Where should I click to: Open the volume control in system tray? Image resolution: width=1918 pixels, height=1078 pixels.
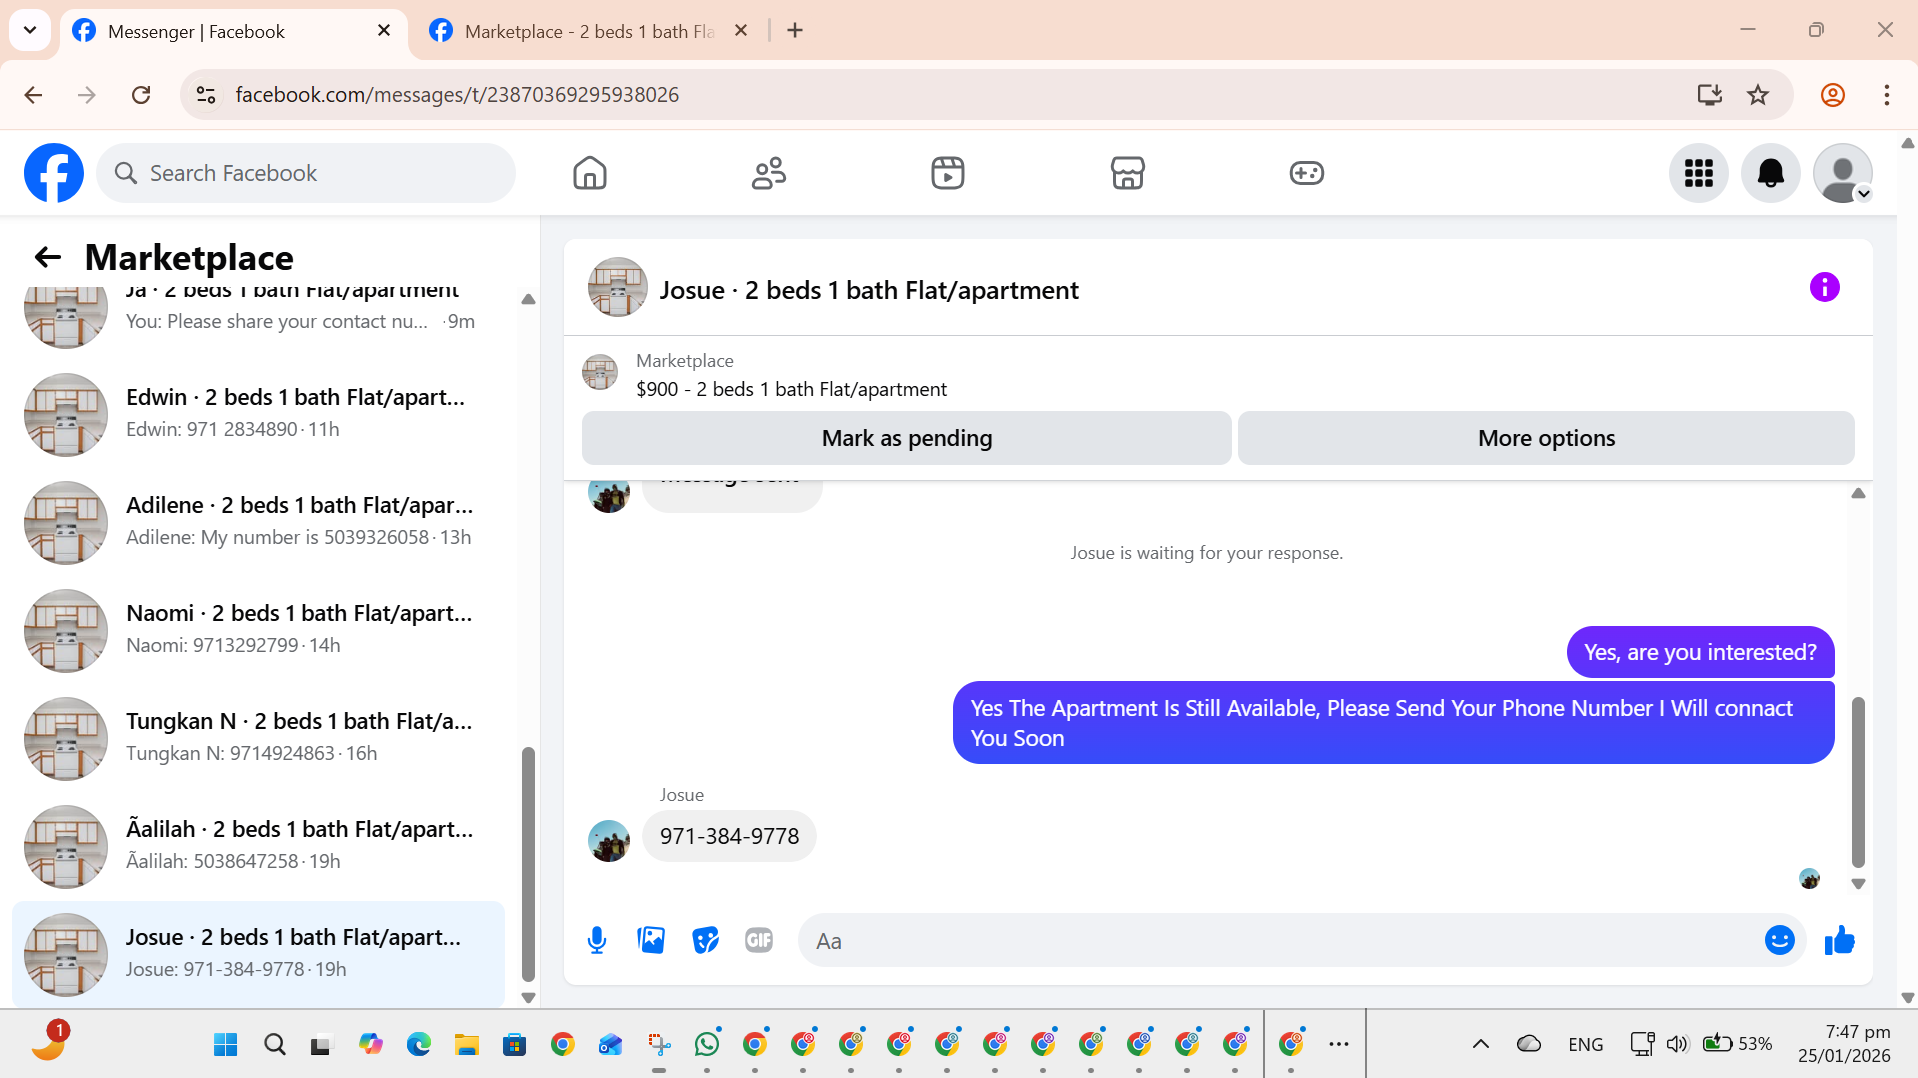click(1677, 1044)
